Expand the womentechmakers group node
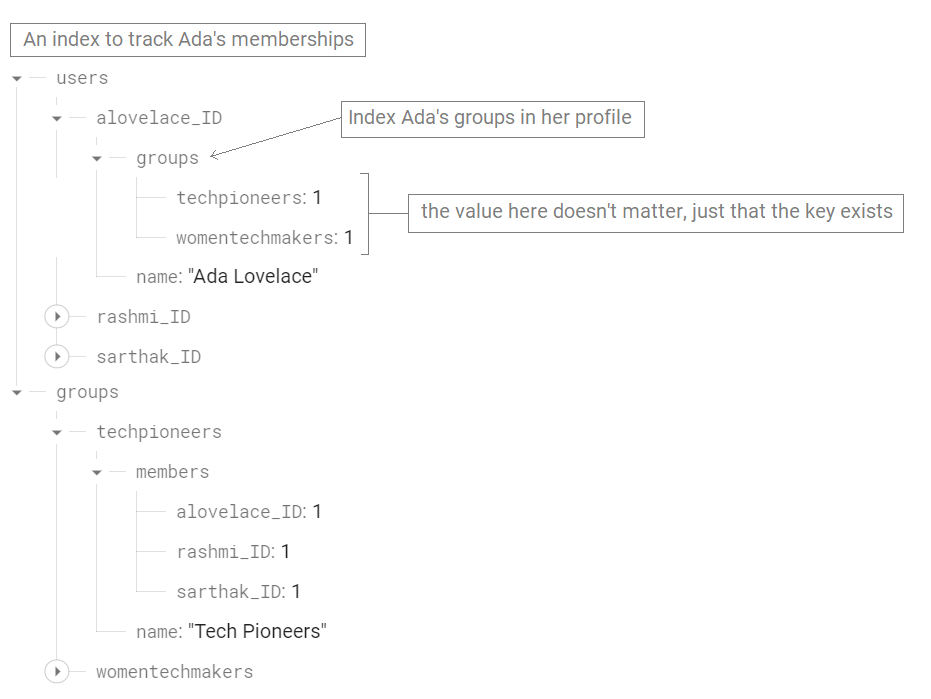Image resolution: width=931 pixels, height=699 pixels. tap(57, 672)
